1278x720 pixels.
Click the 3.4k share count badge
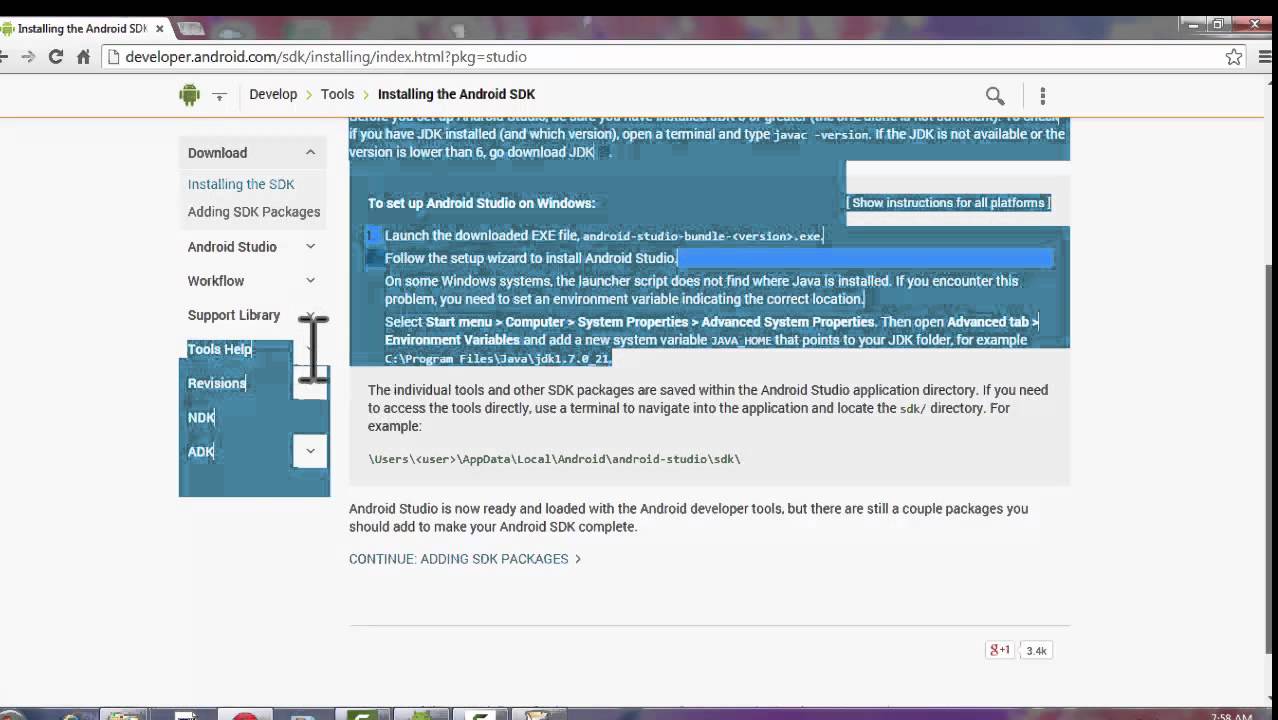coord(1036,651)
